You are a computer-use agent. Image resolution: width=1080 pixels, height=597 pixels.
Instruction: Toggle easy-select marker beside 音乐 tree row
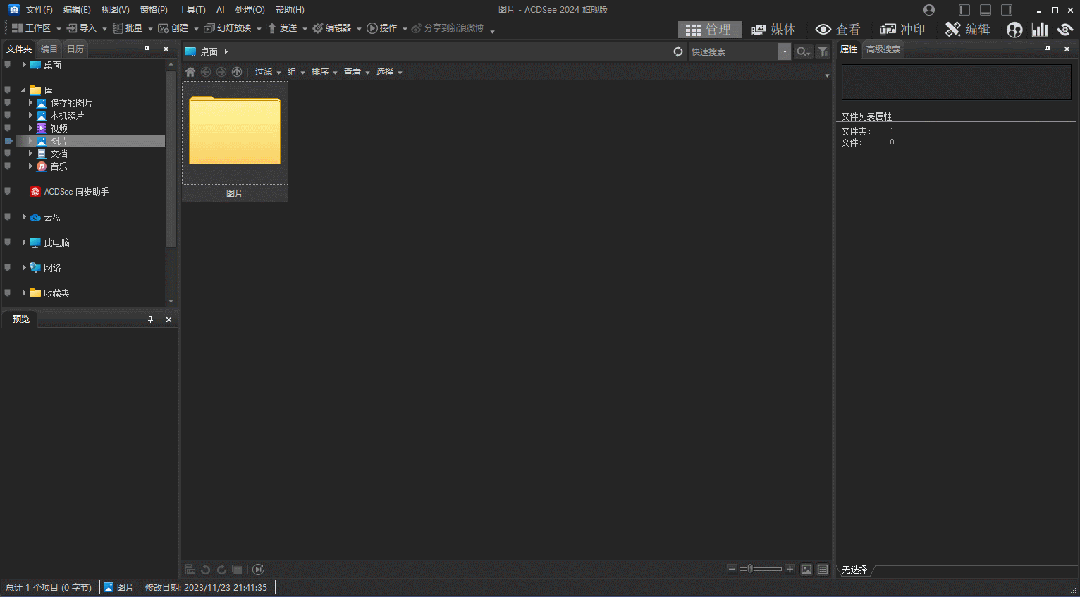[8, 166]
